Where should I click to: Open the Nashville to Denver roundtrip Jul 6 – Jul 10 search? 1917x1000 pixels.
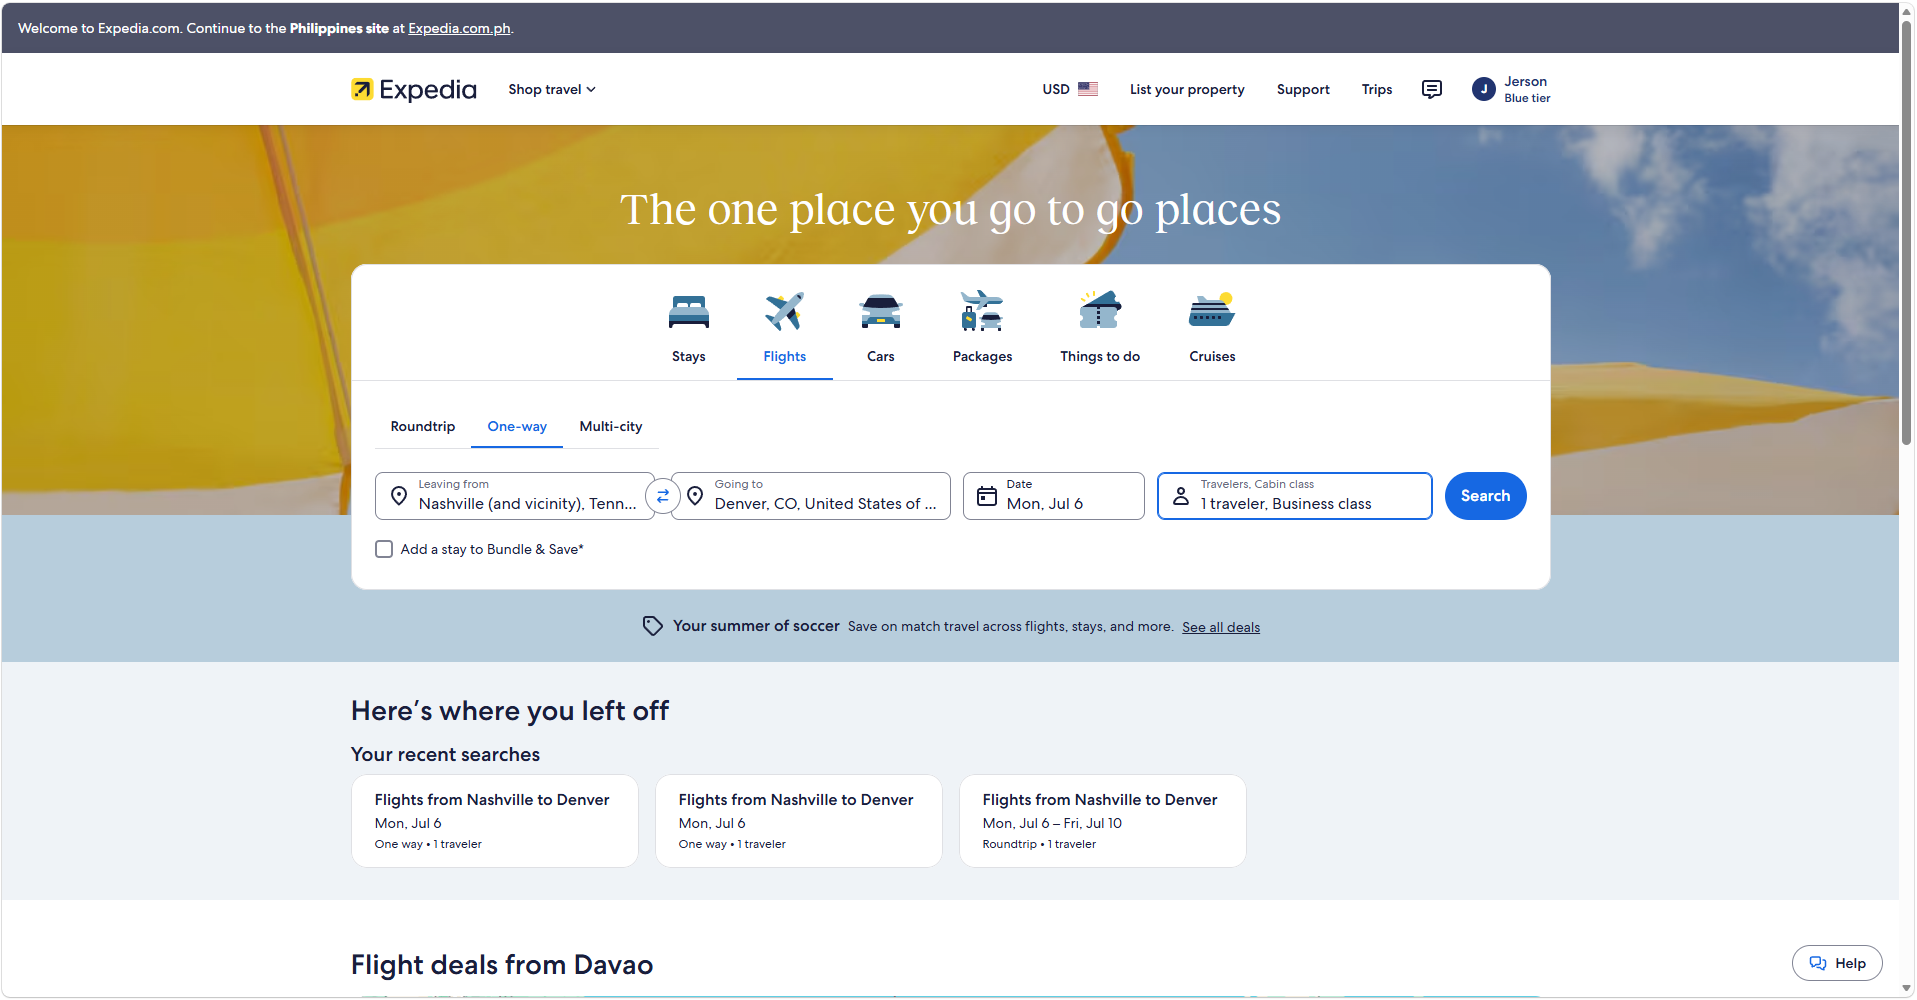point(1103,821)
